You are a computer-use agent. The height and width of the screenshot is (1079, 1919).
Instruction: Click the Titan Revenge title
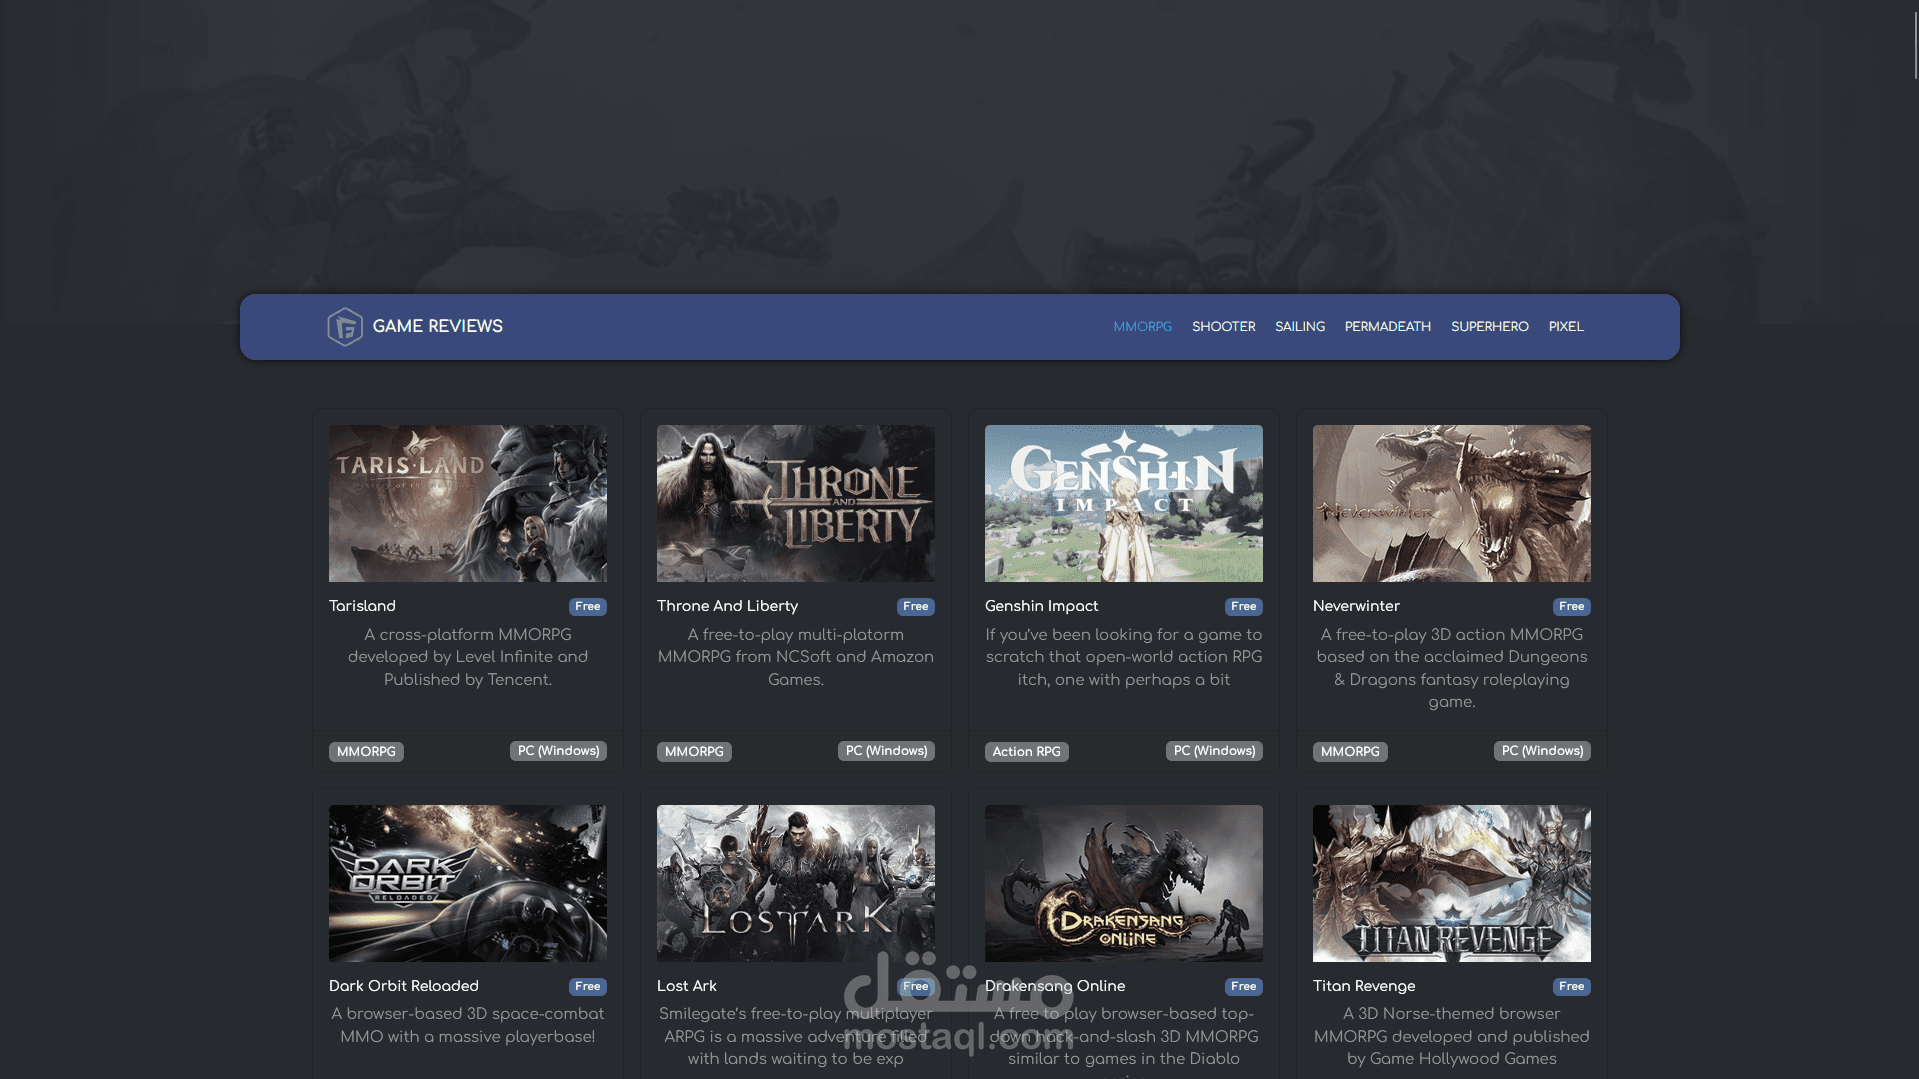(x=1364, y=986)
